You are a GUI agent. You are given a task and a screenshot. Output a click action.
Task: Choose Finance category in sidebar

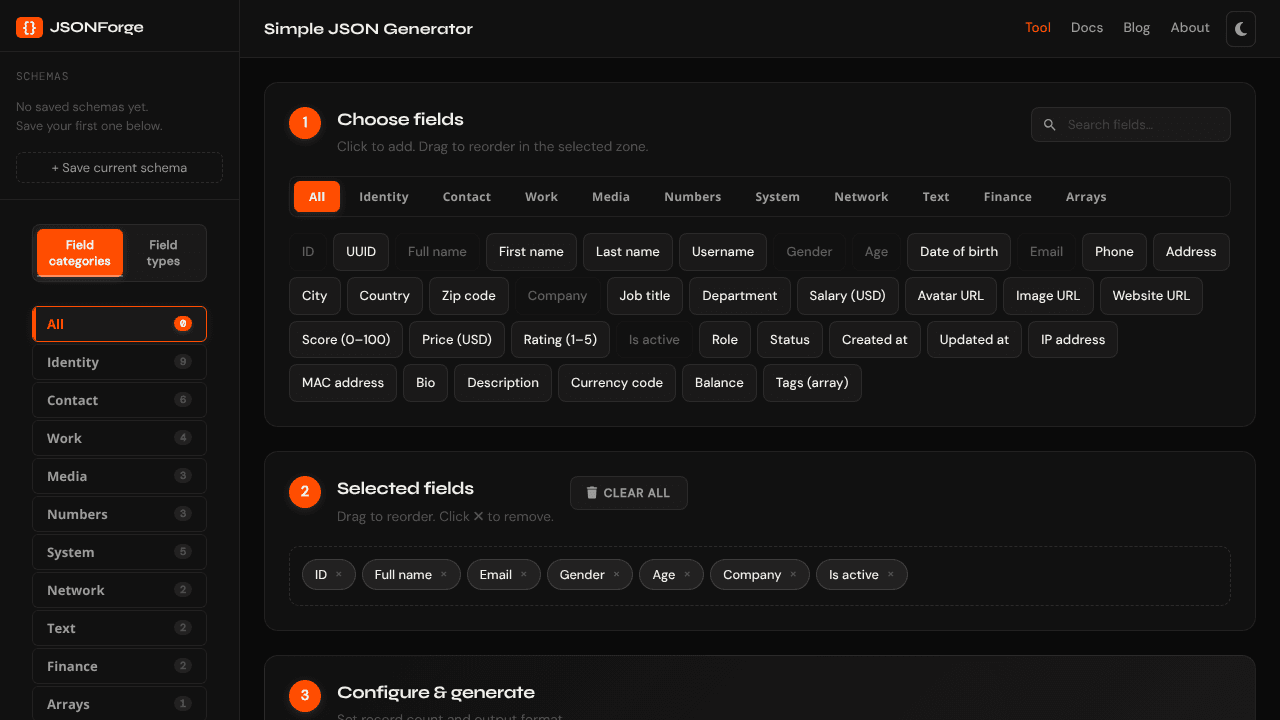click(119, 666)
